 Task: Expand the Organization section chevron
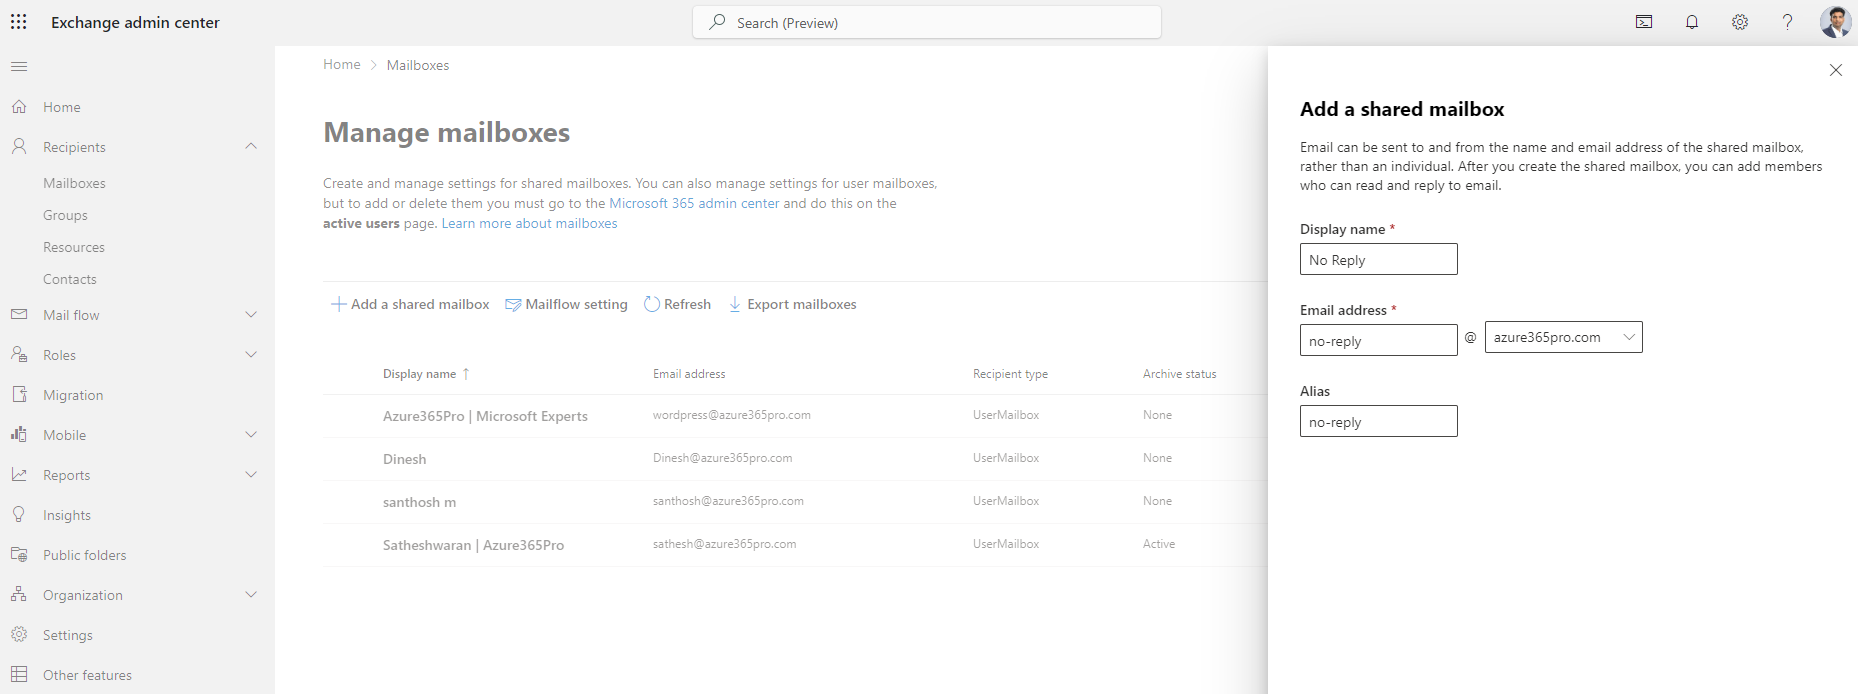coord(251,595)
